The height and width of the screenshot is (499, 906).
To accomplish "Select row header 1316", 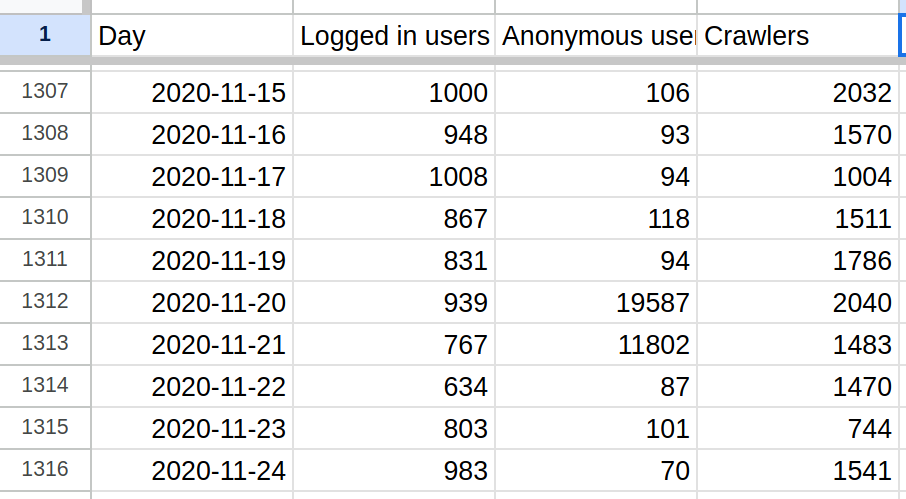I will click(45, 470).
